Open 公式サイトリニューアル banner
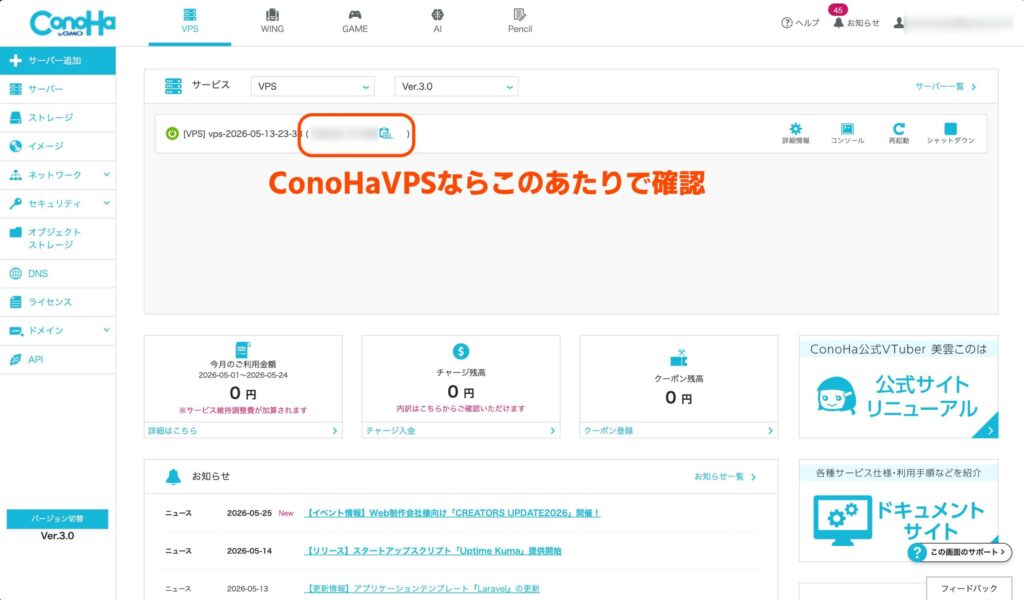This screenshot has width=1024, height=600. (x=898, y=387)
